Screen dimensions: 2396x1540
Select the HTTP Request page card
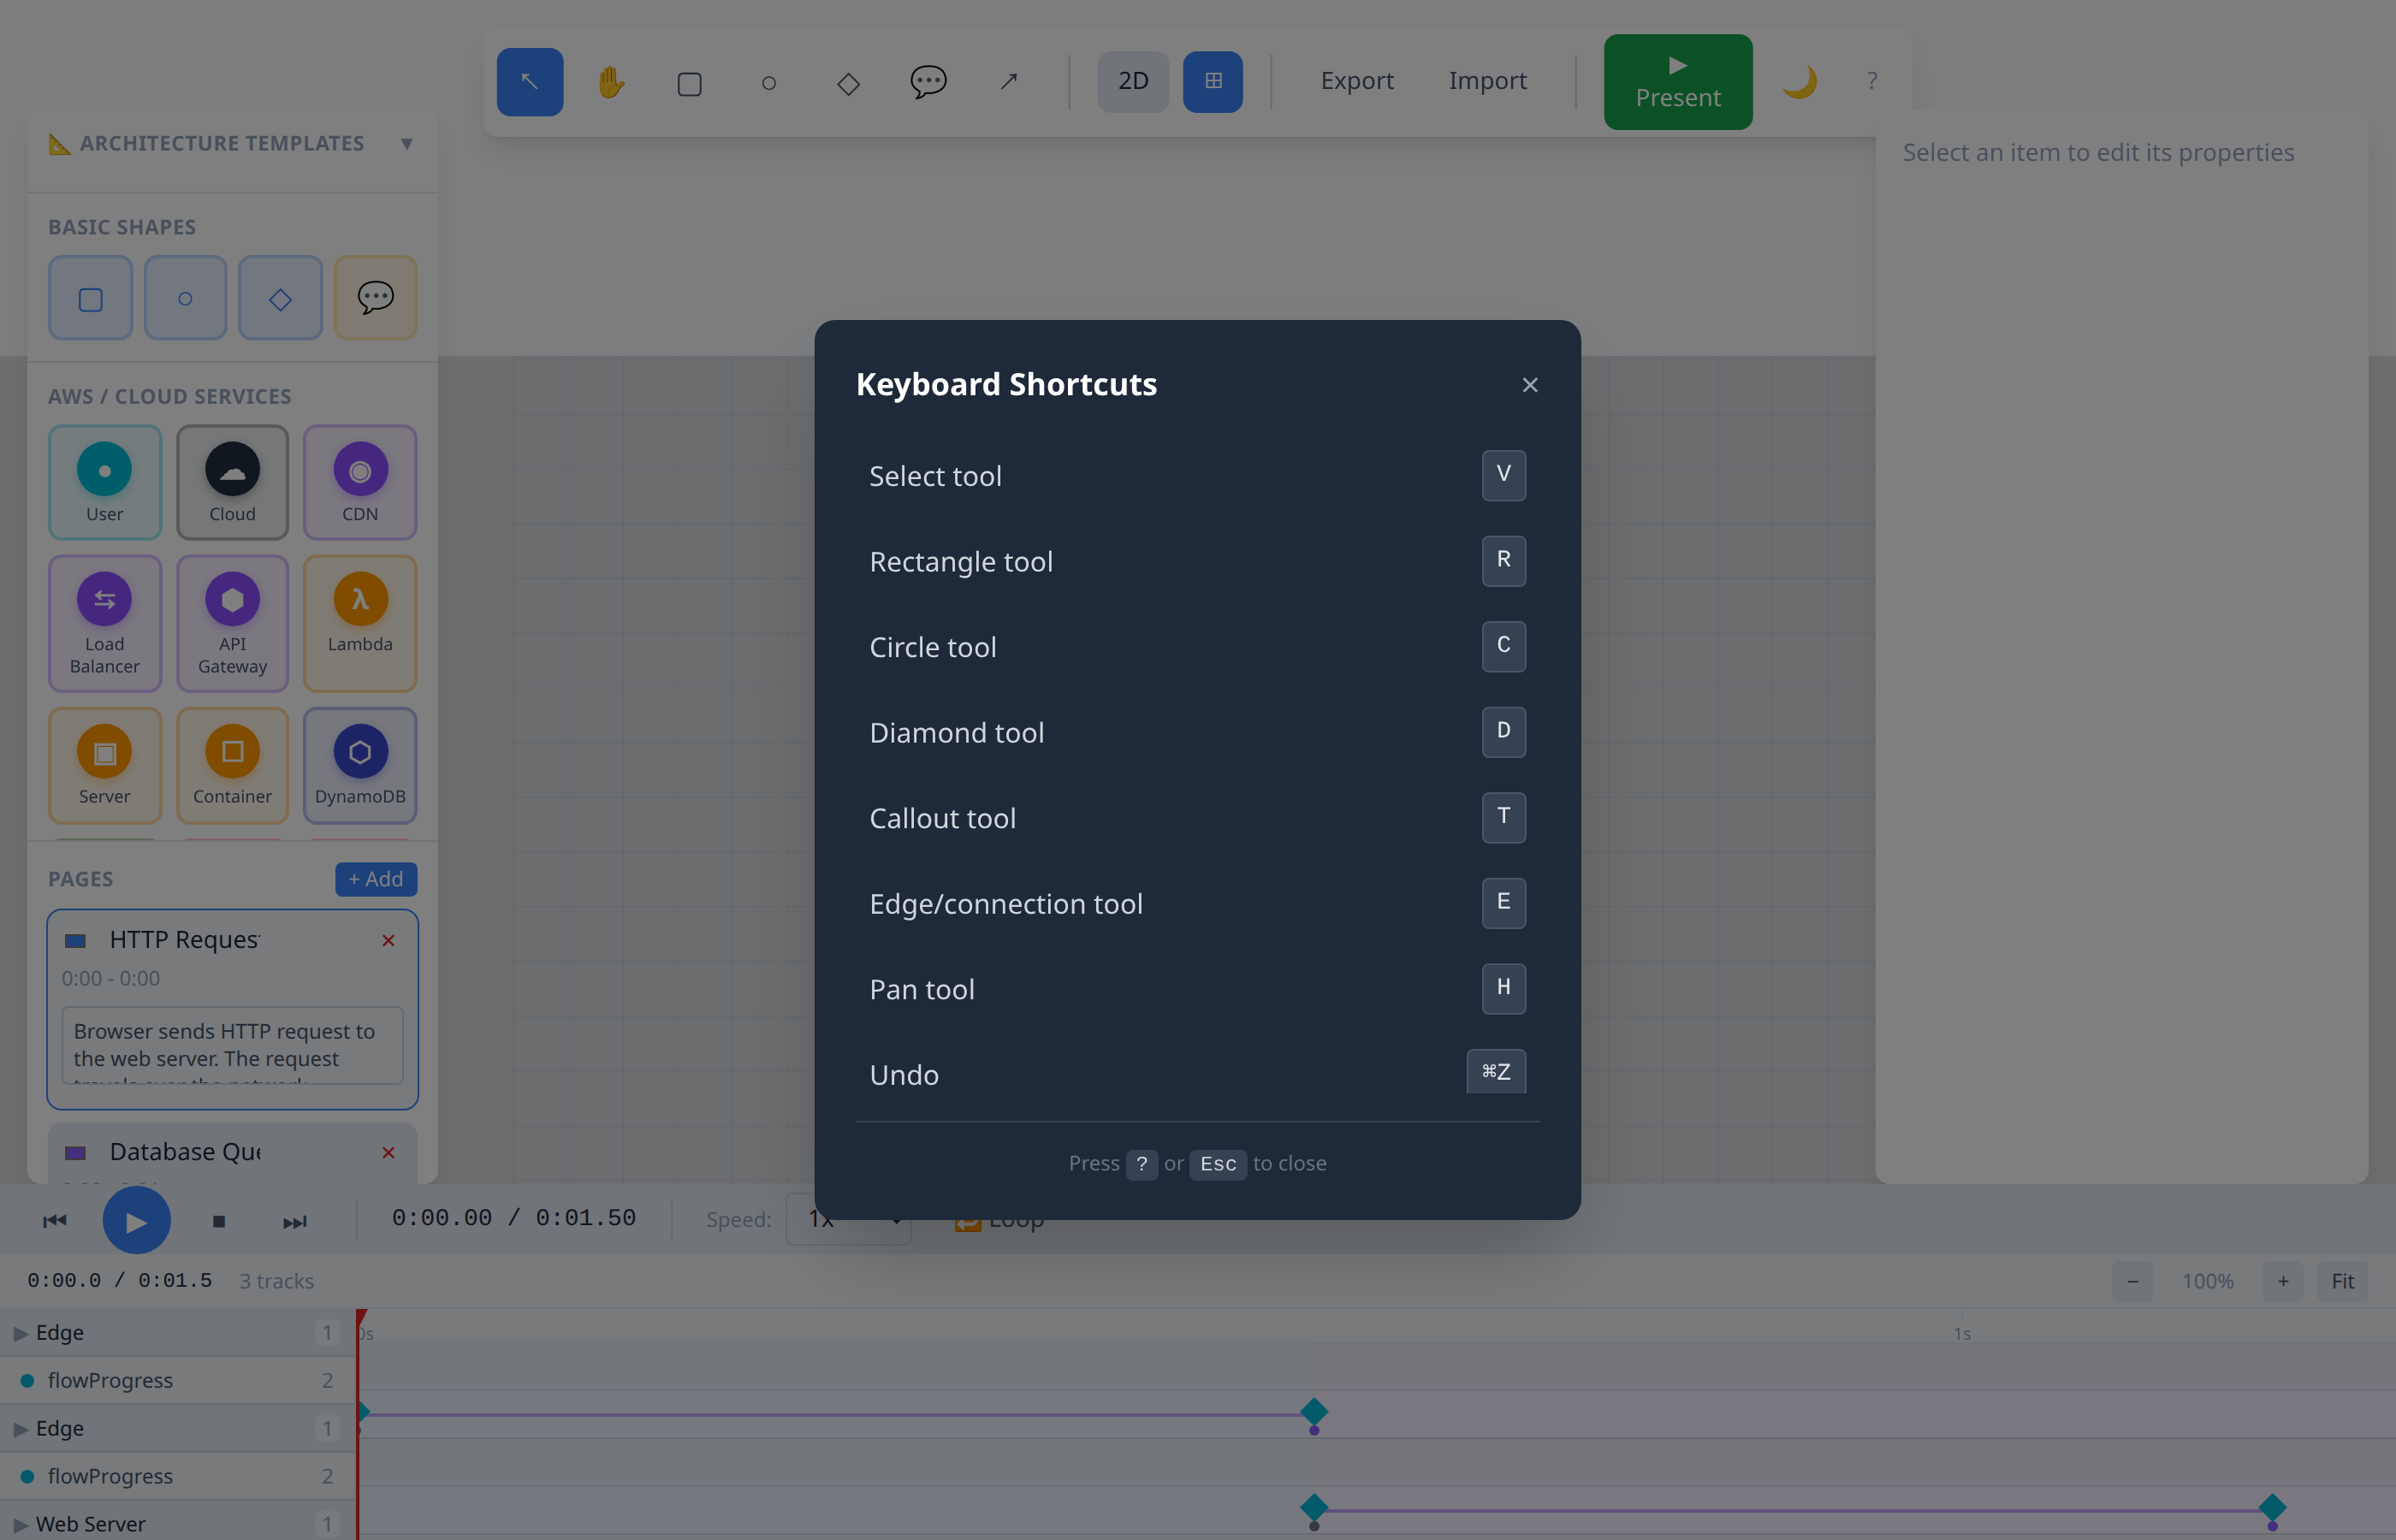coord(232,1009)
